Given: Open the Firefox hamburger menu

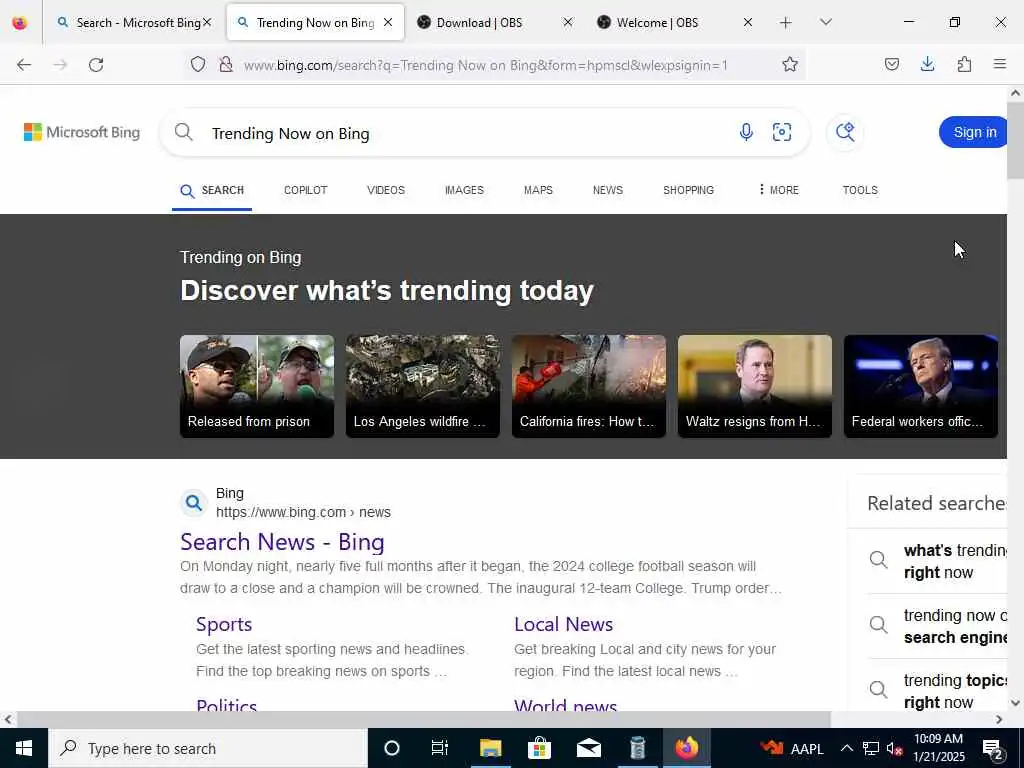Looking at the screenshot, I should [x=1000, y=65].
